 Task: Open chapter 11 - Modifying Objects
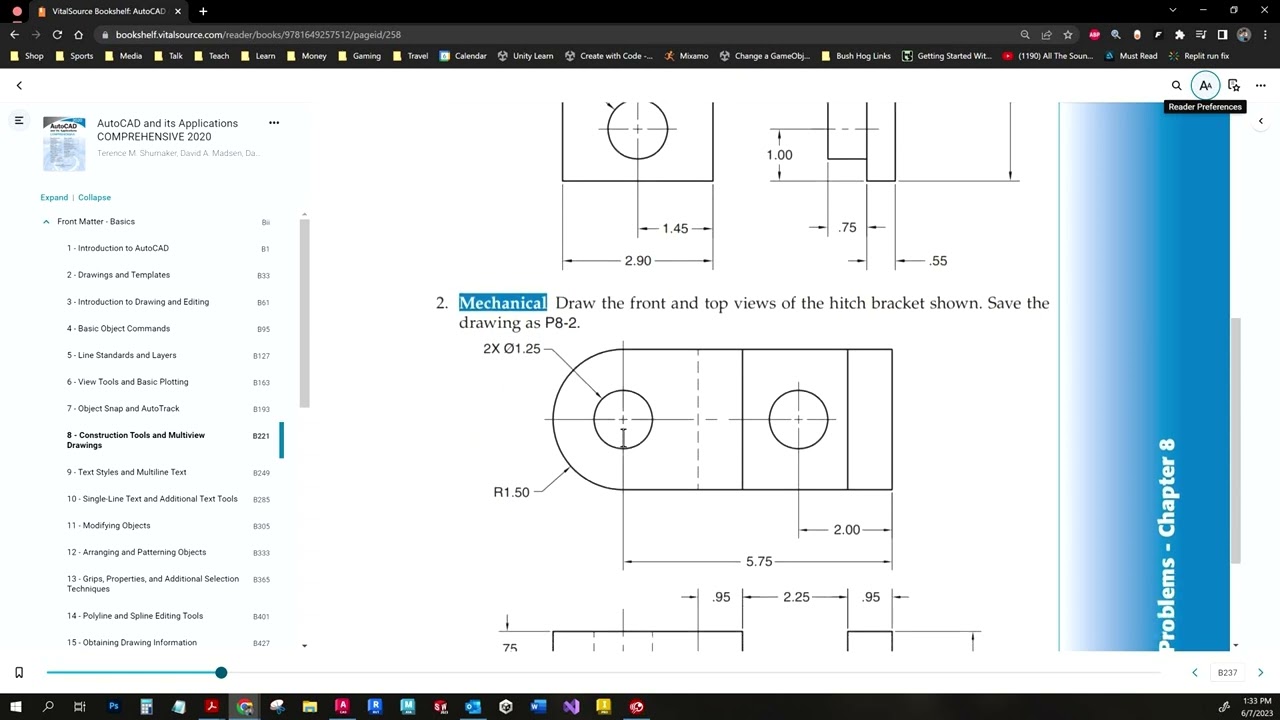click(x=109, y=526)
